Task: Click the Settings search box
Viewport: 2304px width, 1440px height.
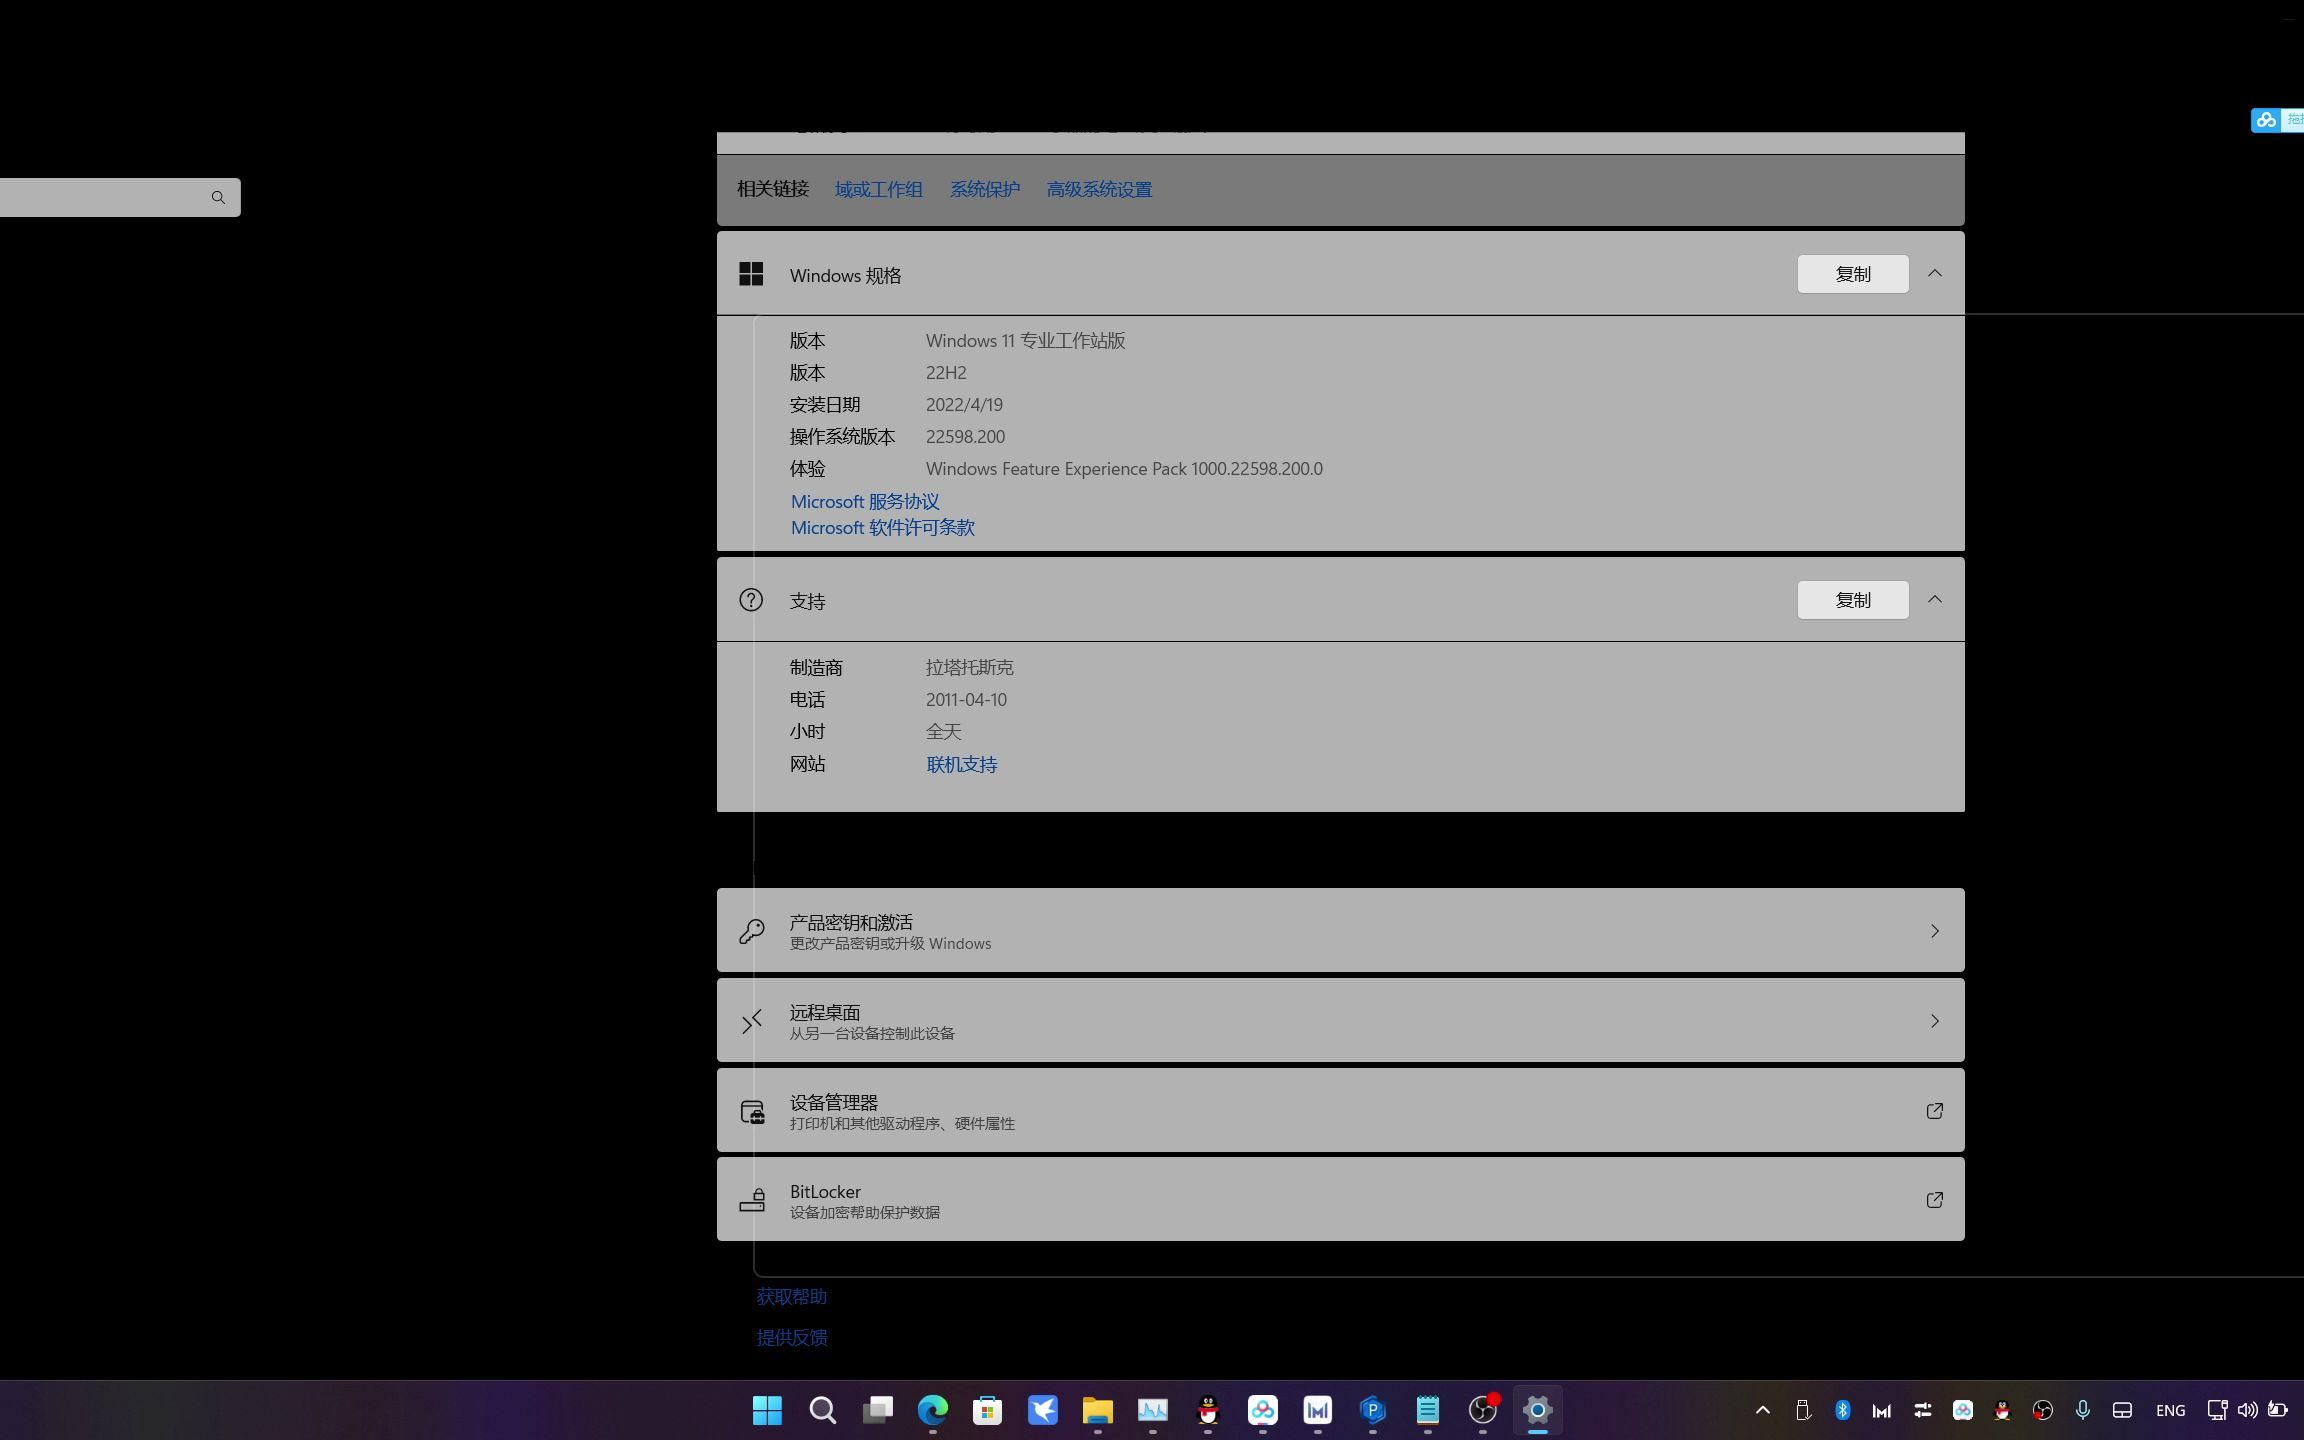Action: click(x=120, y=197)
